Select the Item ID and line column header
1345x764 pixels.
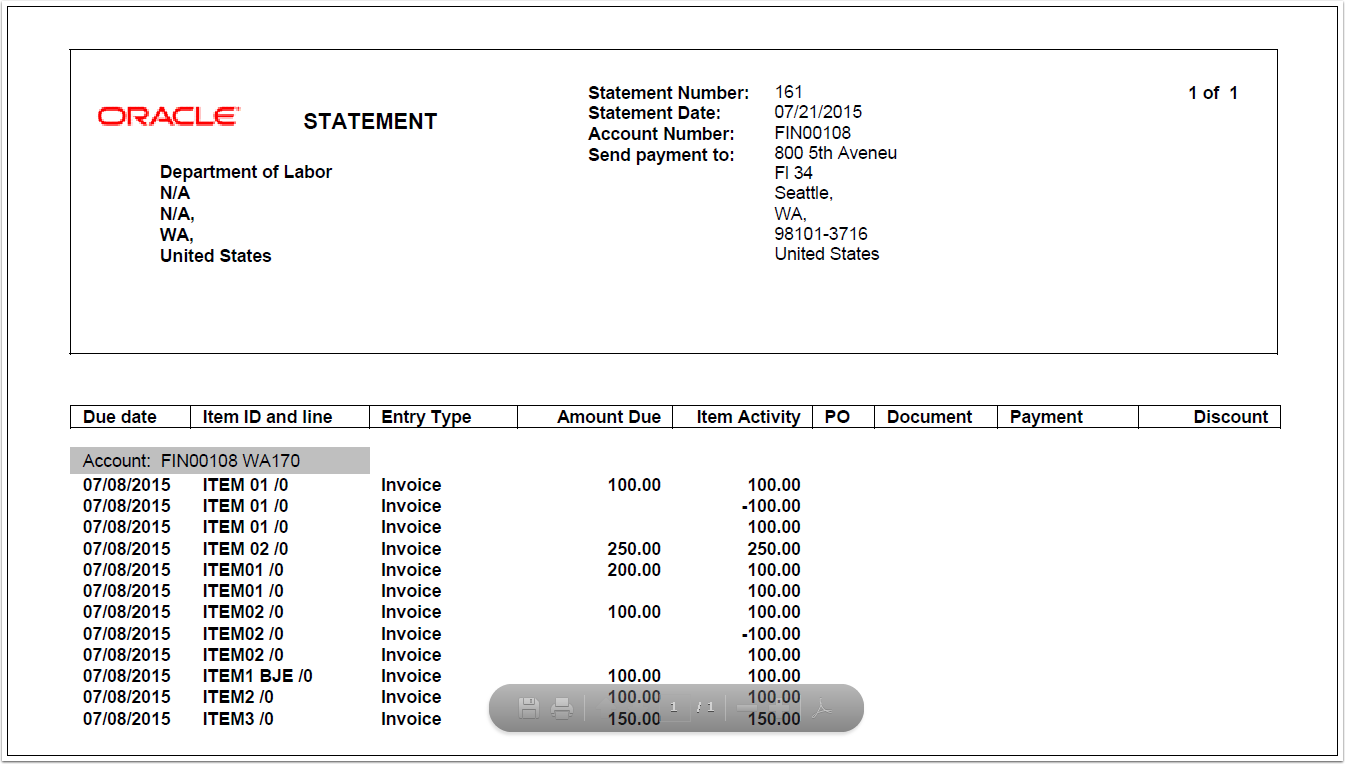tap(280, 417)
